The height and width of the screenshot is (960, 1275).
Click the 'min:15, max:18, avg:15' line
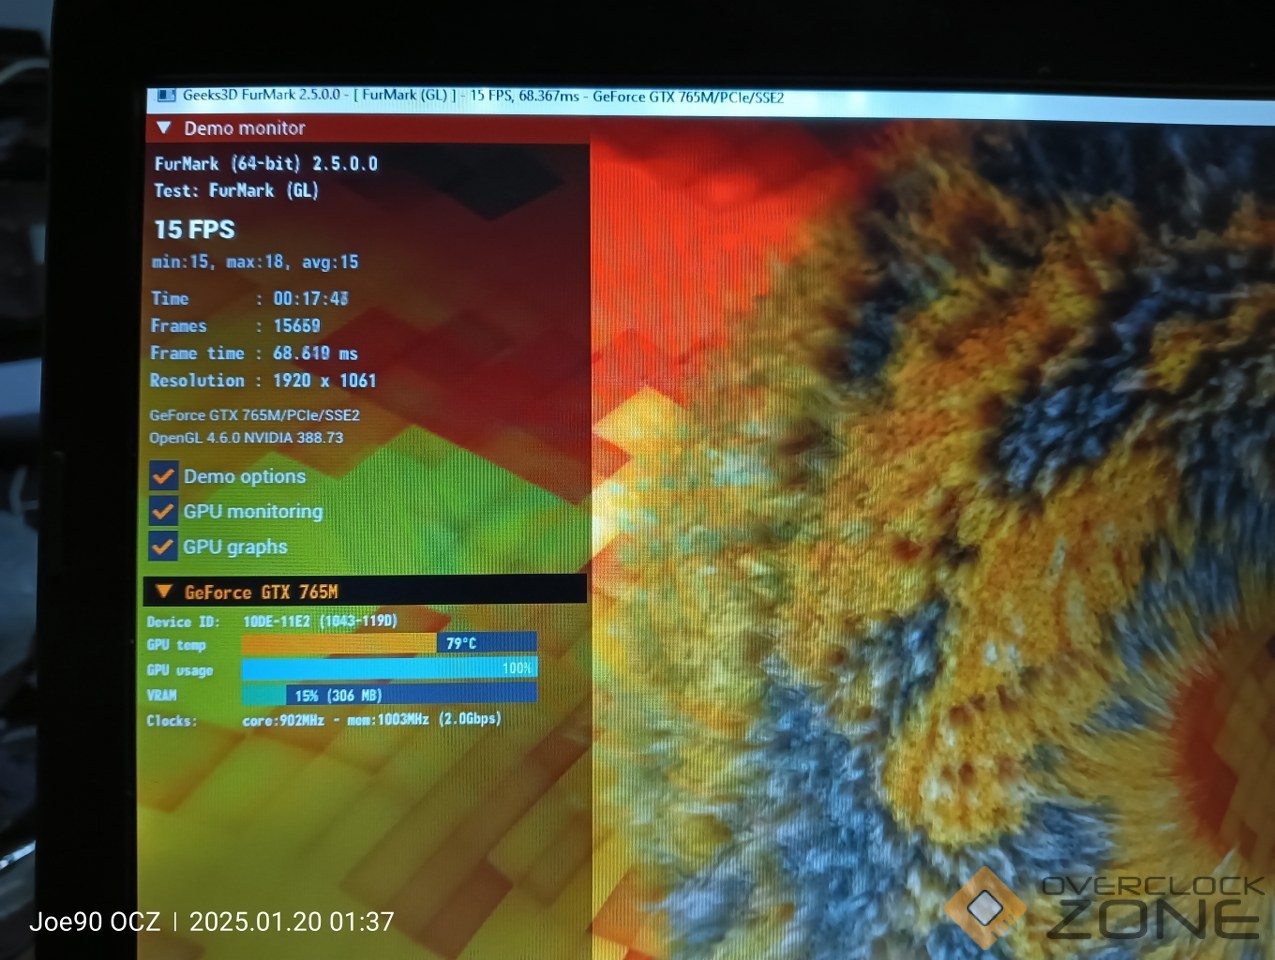[255, 262]
